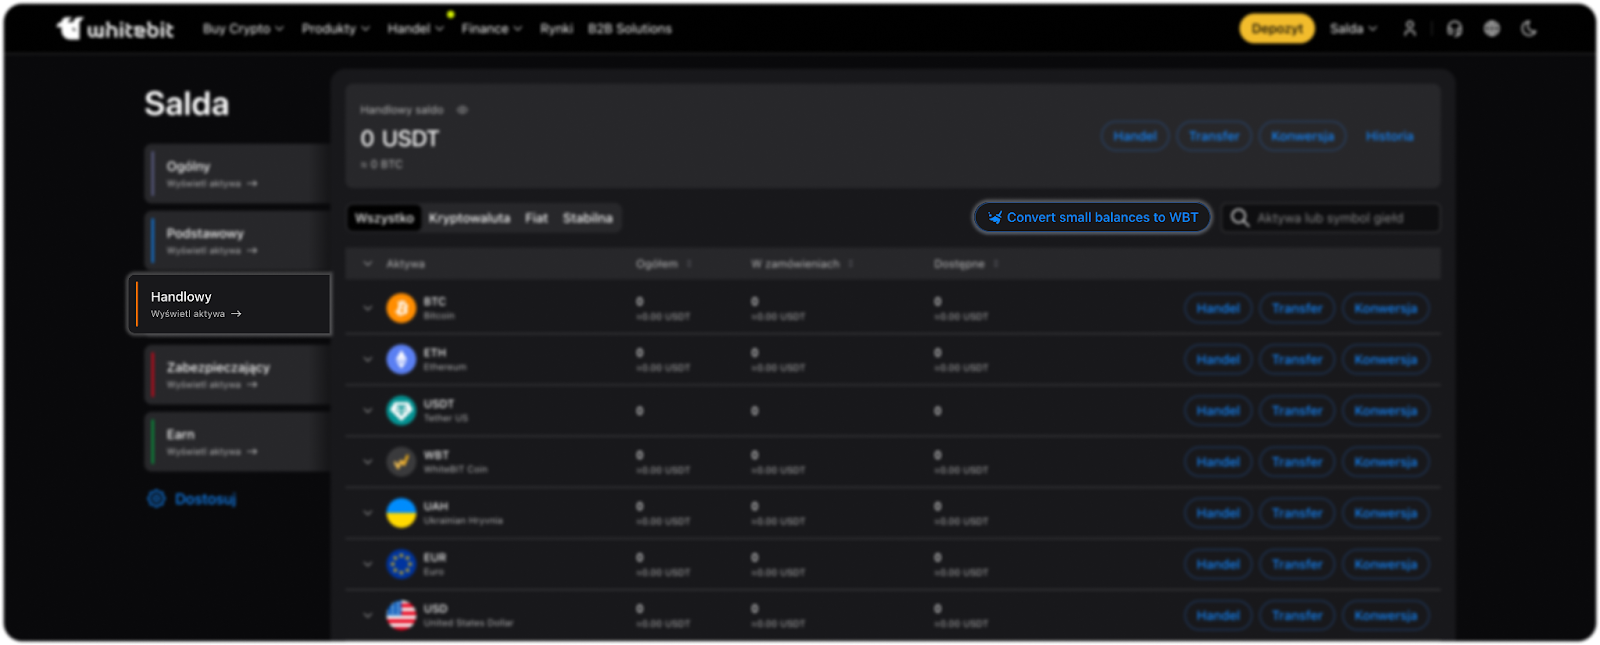This screenshot has width=1600, height=645.
Task: Click the magnifier search icon
Action: coord(1240,218)
